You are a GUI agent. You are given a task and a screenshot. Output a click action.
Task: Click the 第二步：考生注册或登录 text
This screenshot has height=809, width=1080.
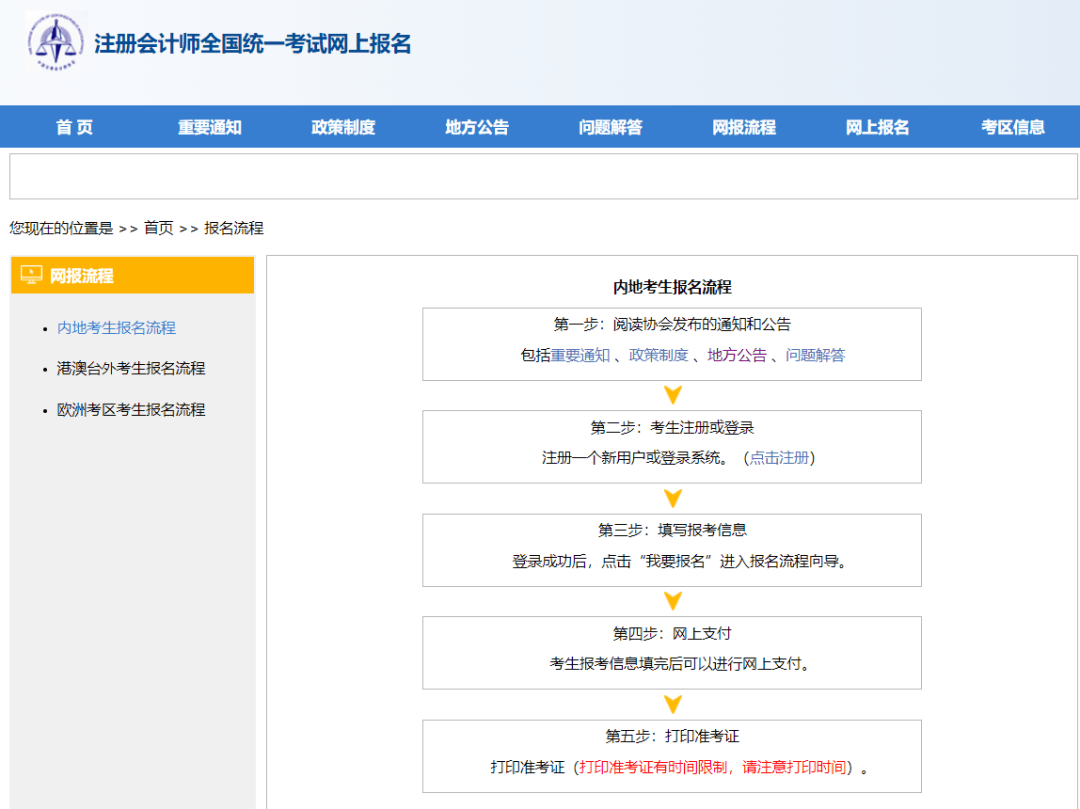click(x=672, y=428)
